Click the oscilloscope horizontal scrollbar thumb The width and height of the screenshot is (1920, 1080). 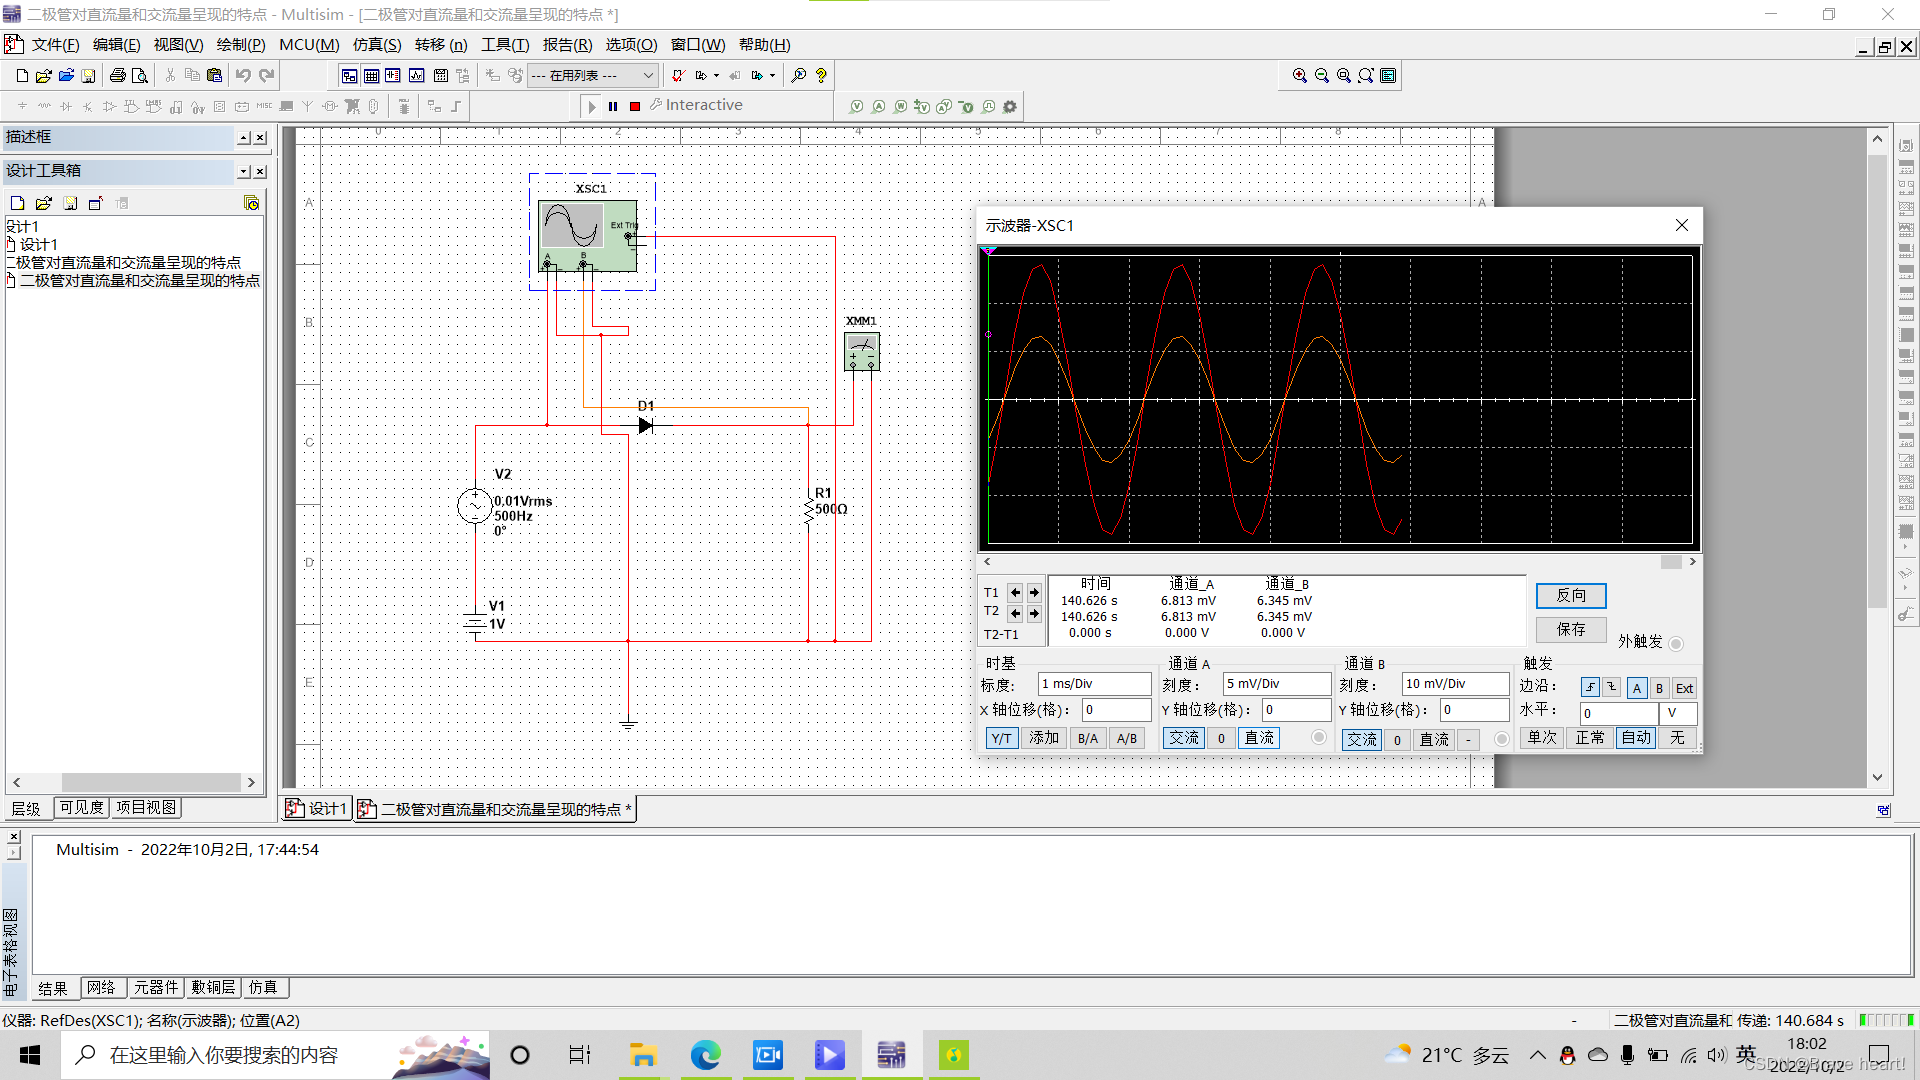[1670, 562]
